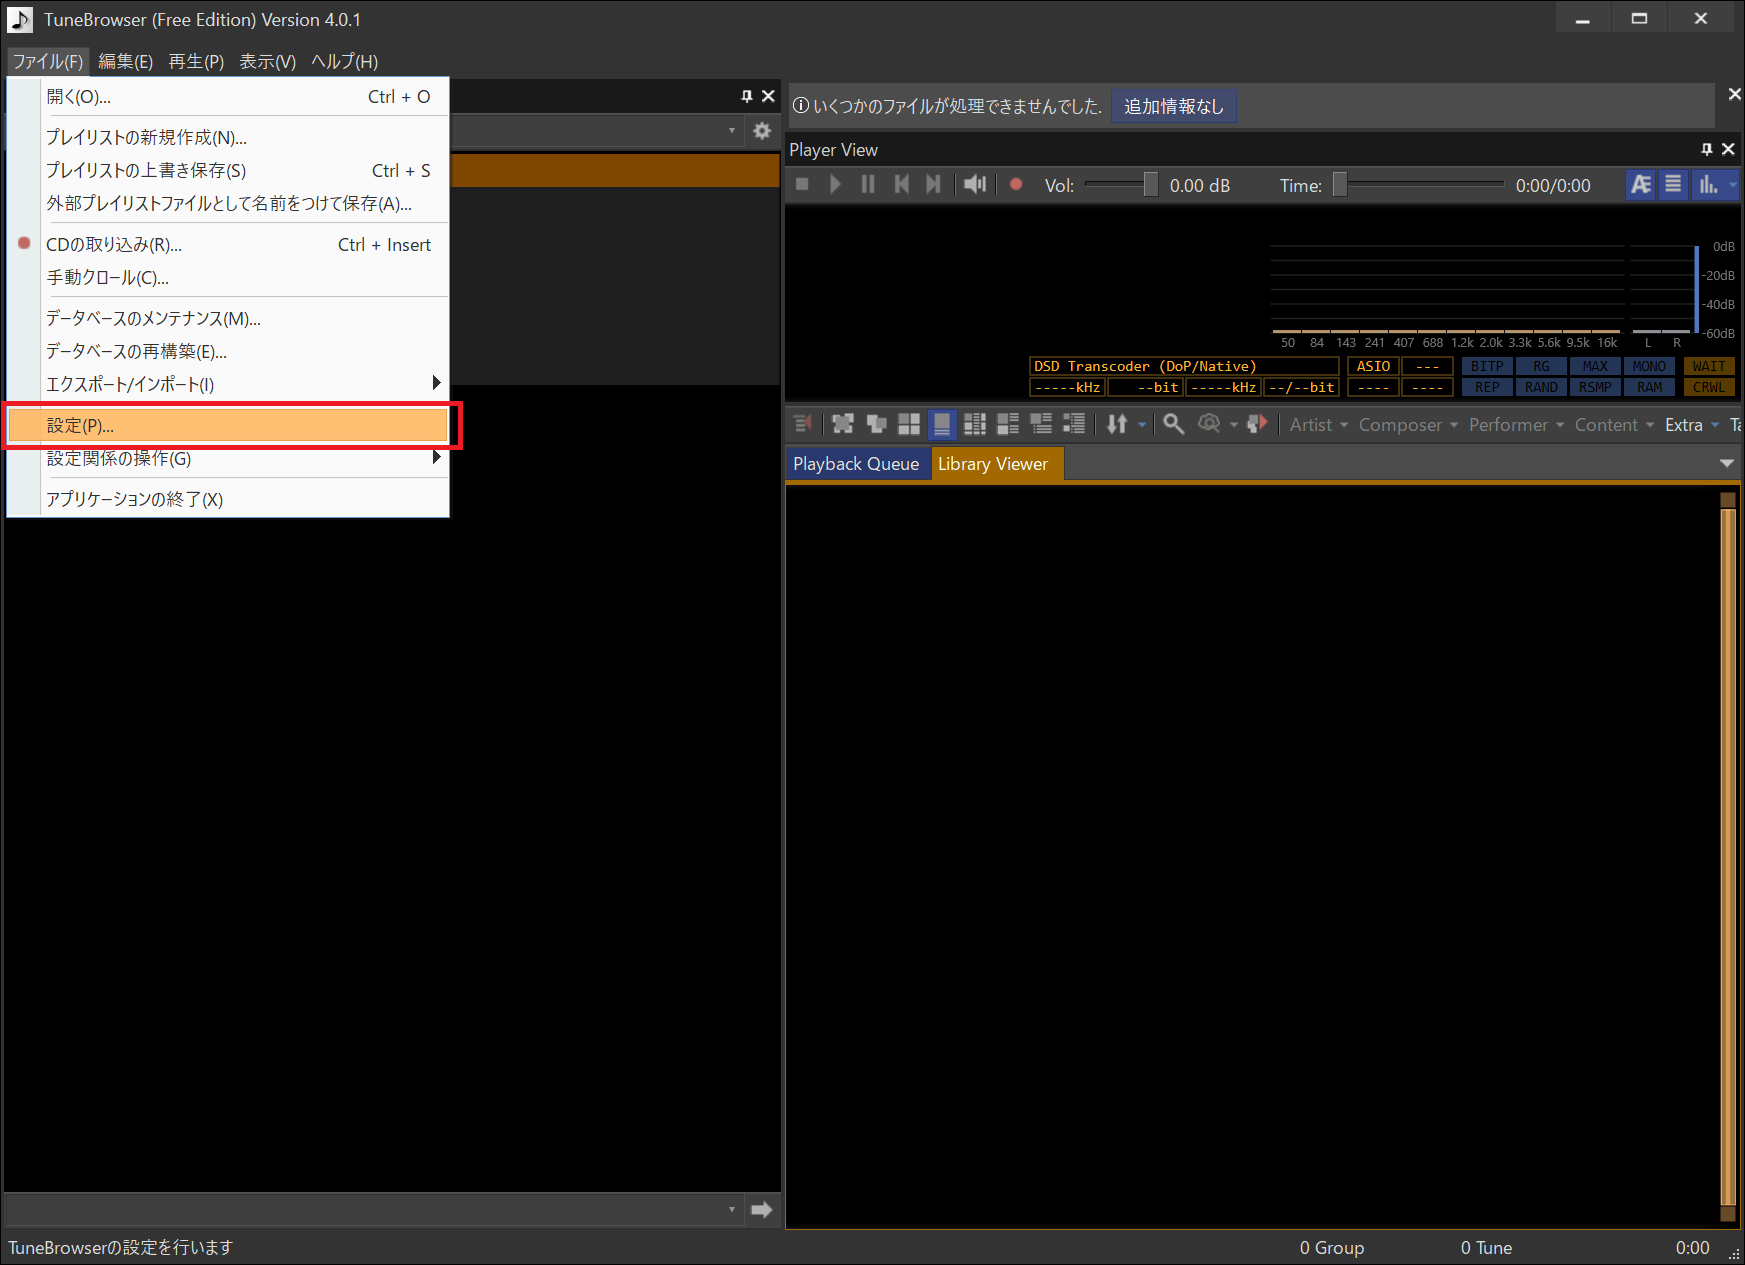Open the tab list dropdown arrow

pos(1726,463)
